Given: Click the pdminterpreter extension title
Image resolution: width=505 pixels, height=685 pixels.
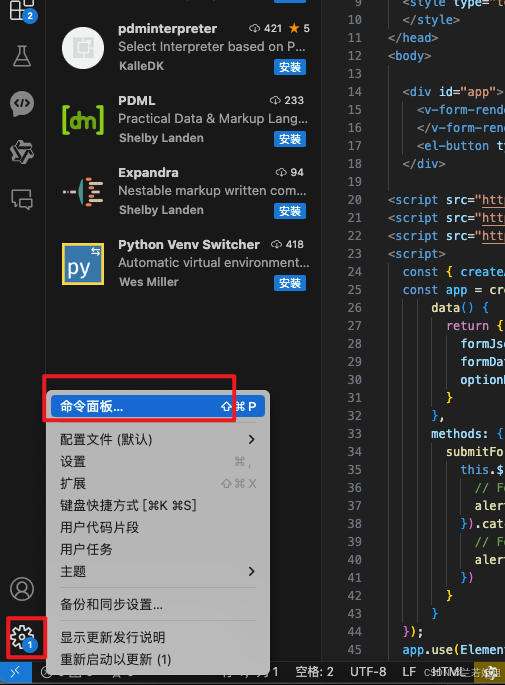Looking at the screenshot, I should [167, 28].
